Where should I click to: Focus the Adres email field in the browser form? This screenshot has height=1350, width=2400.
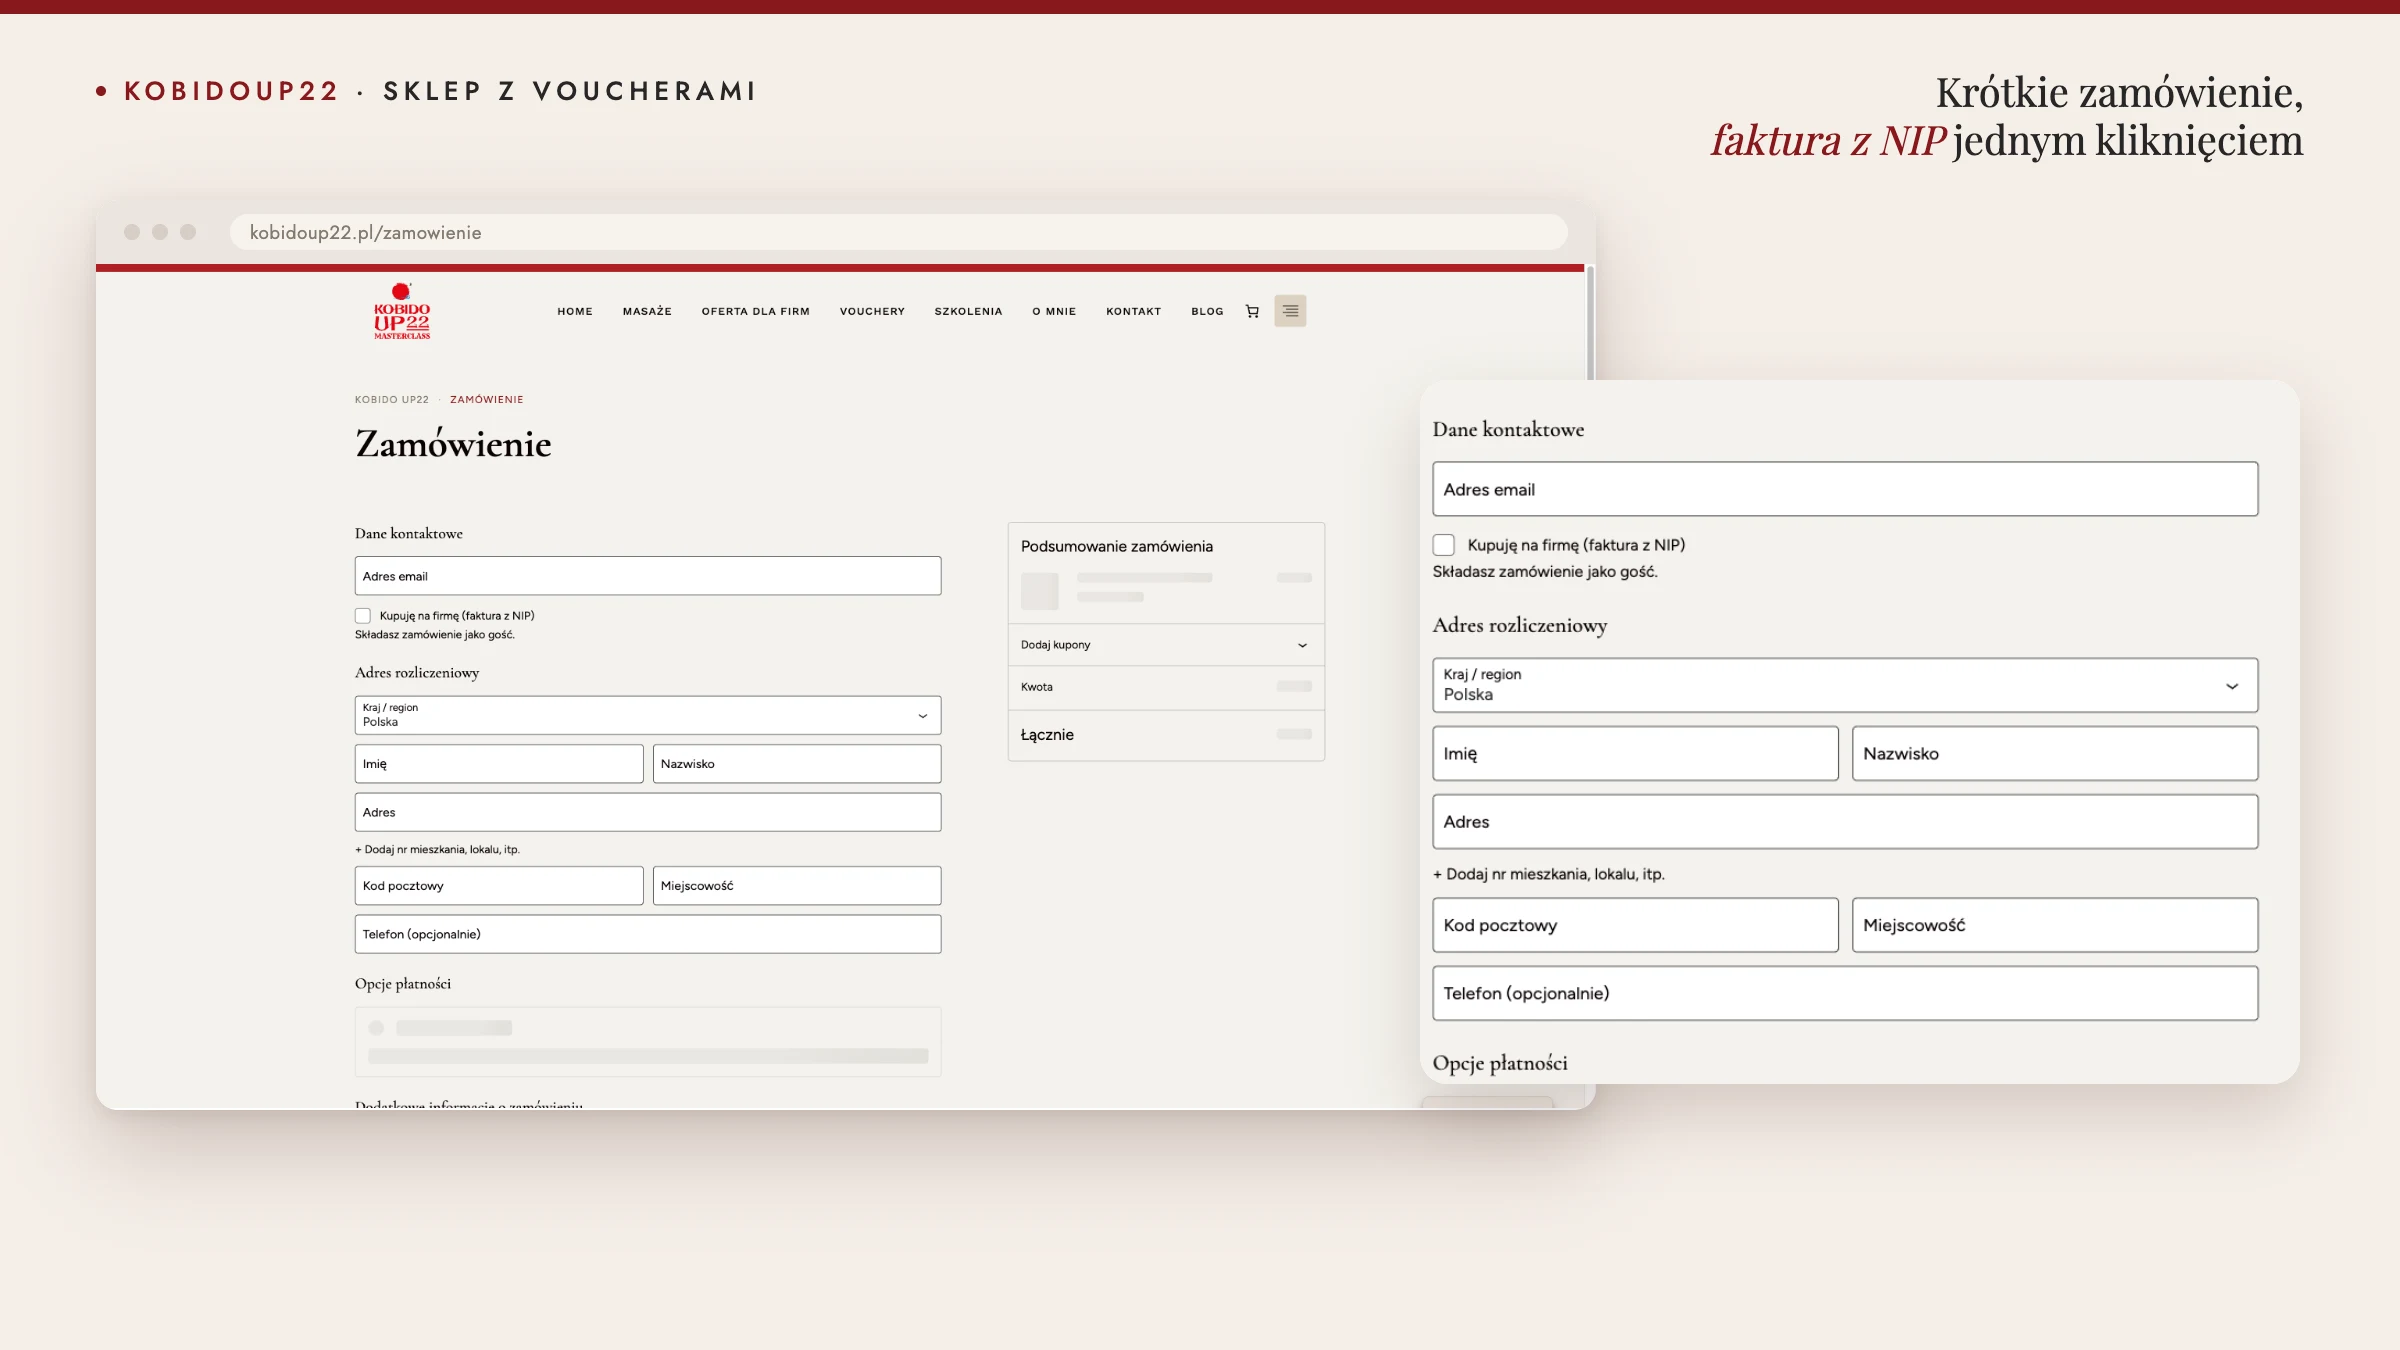pyautogui.click(x=648, y=576)
